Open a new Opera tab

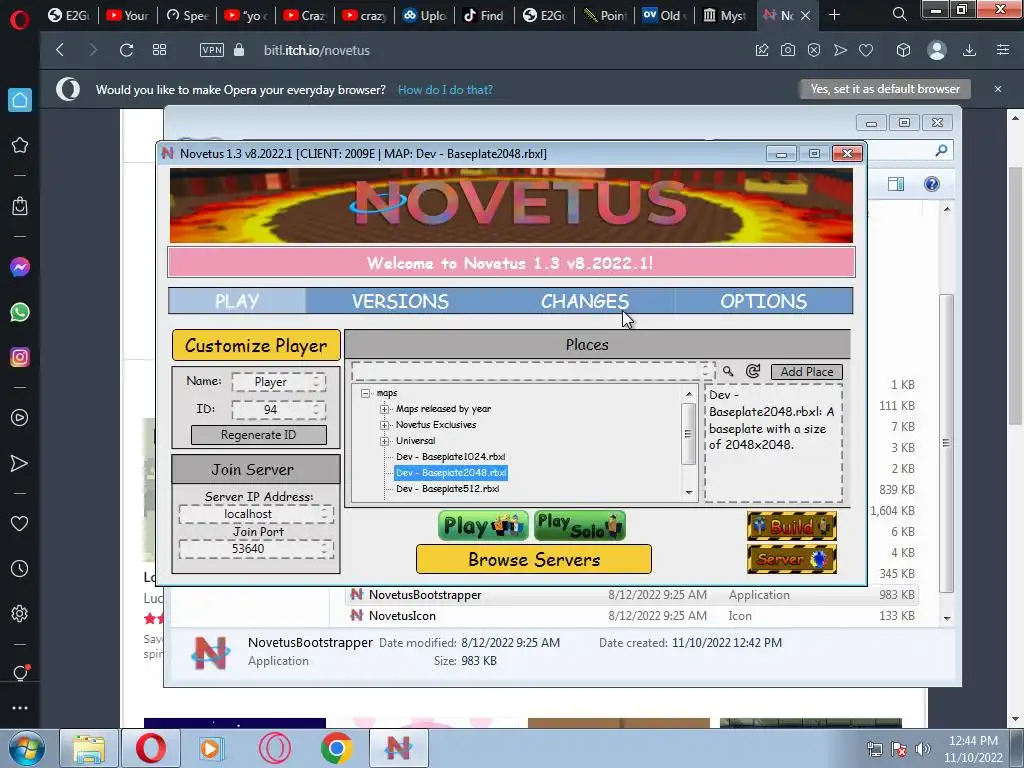[x=834, y=14]
